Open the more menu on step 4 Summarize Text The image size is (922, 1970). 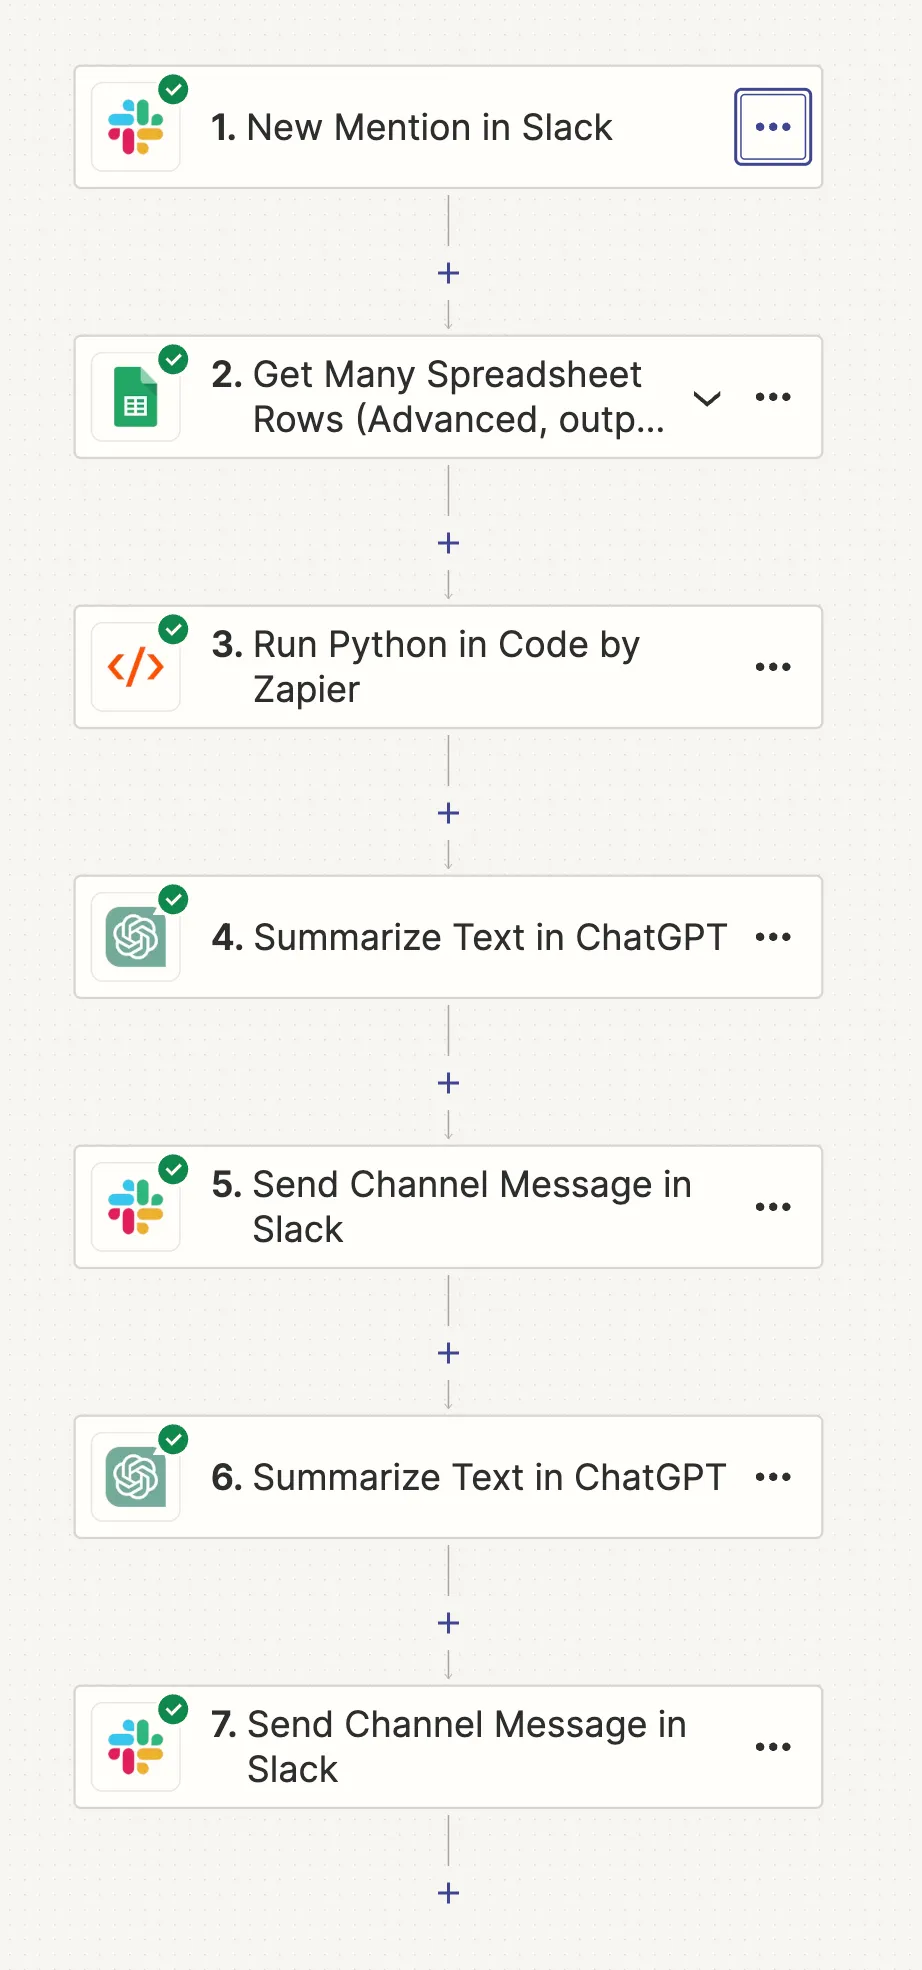(x=773, y=937)
